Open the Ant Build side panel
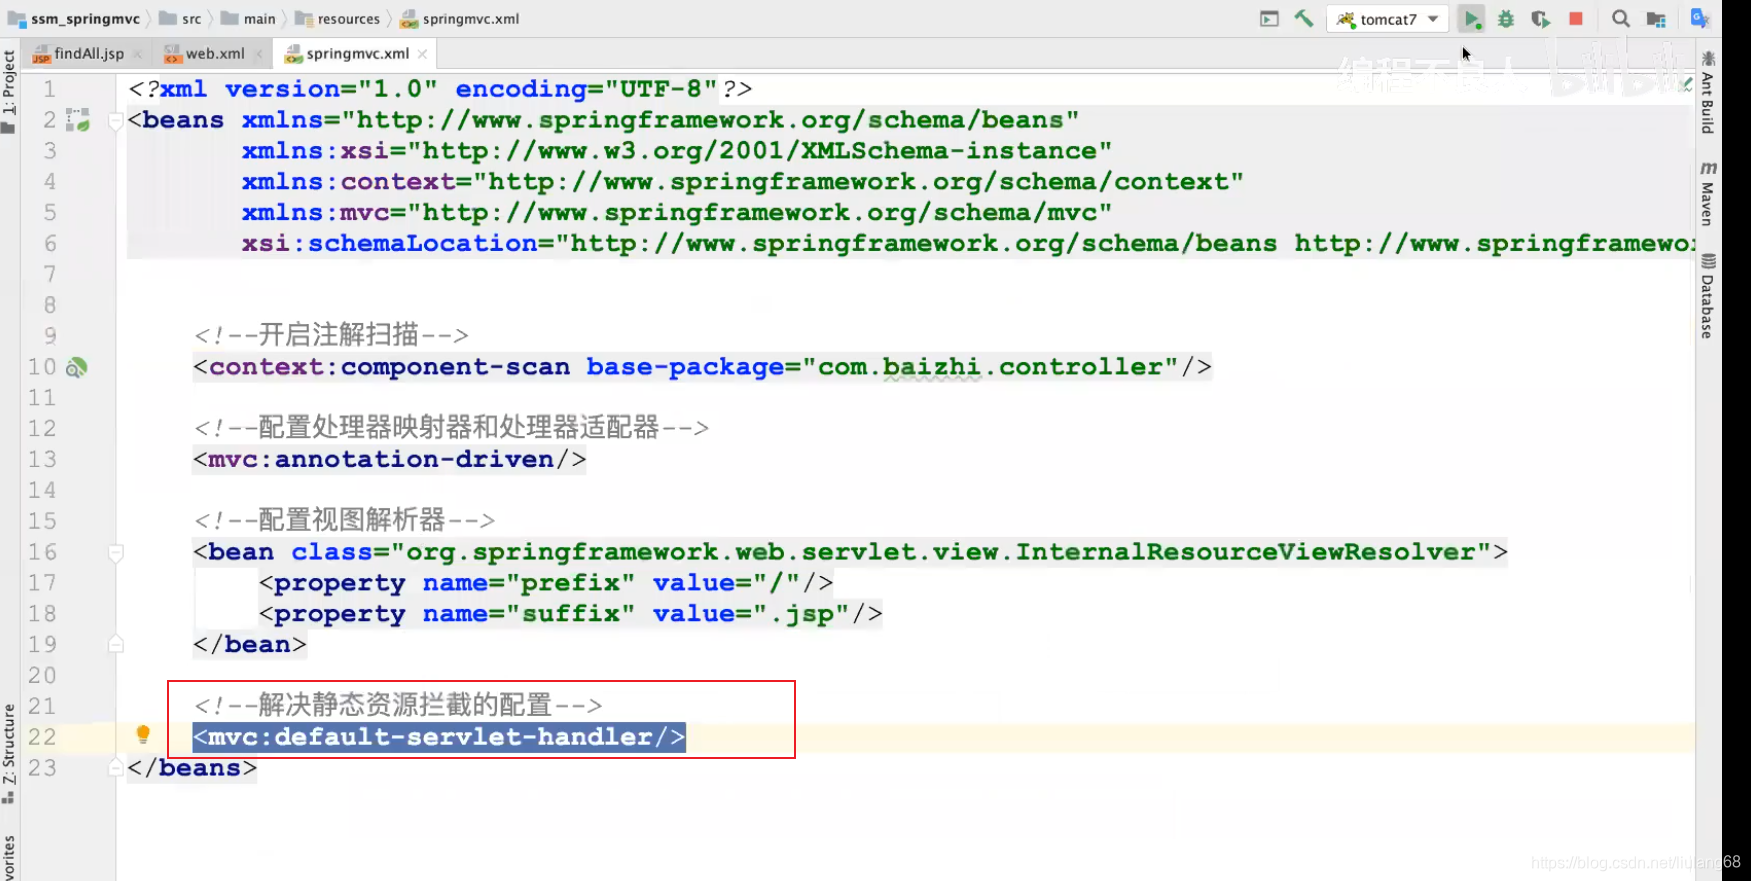 (x=1708, y=92)
